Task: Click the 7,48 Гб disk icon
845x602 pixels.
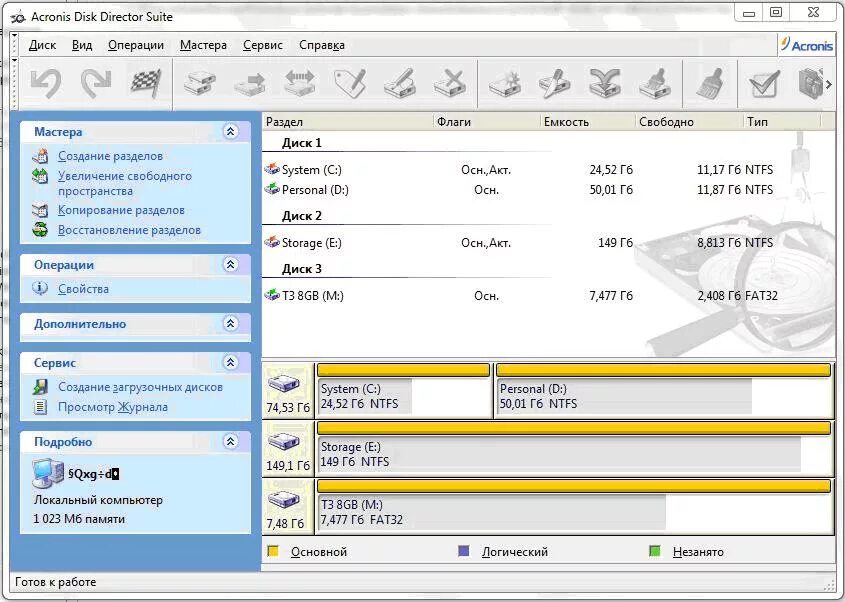Action: pyautogui.click(x=284, y=500)
